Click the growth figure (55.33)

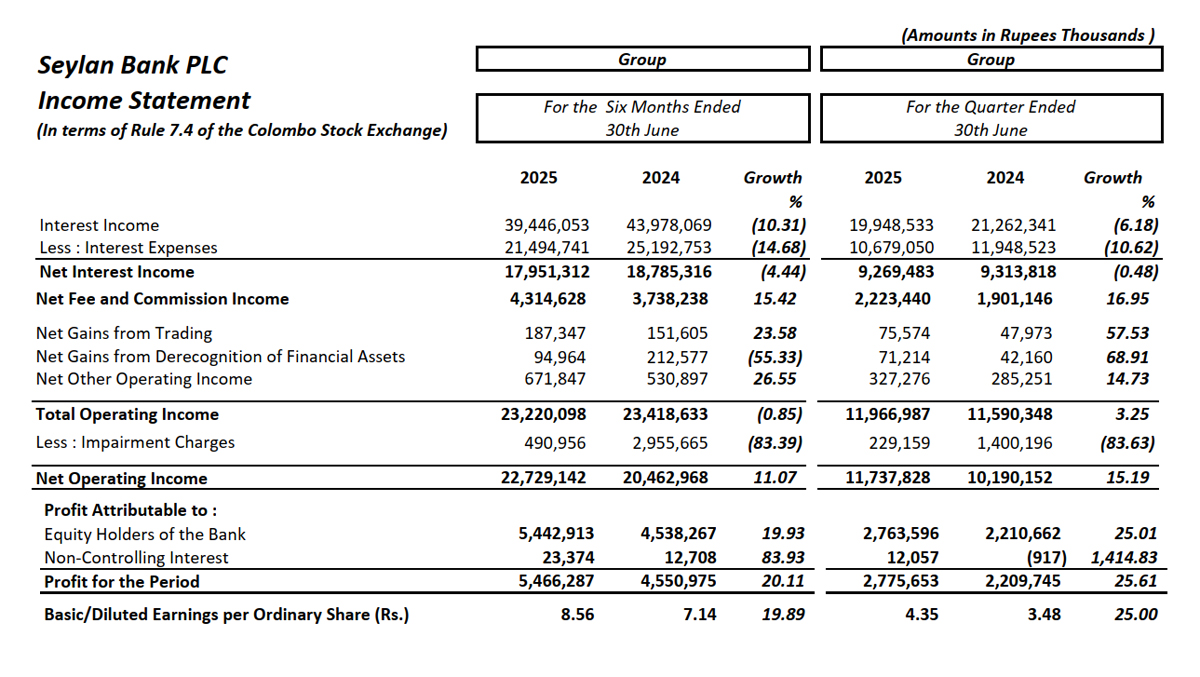777,356
